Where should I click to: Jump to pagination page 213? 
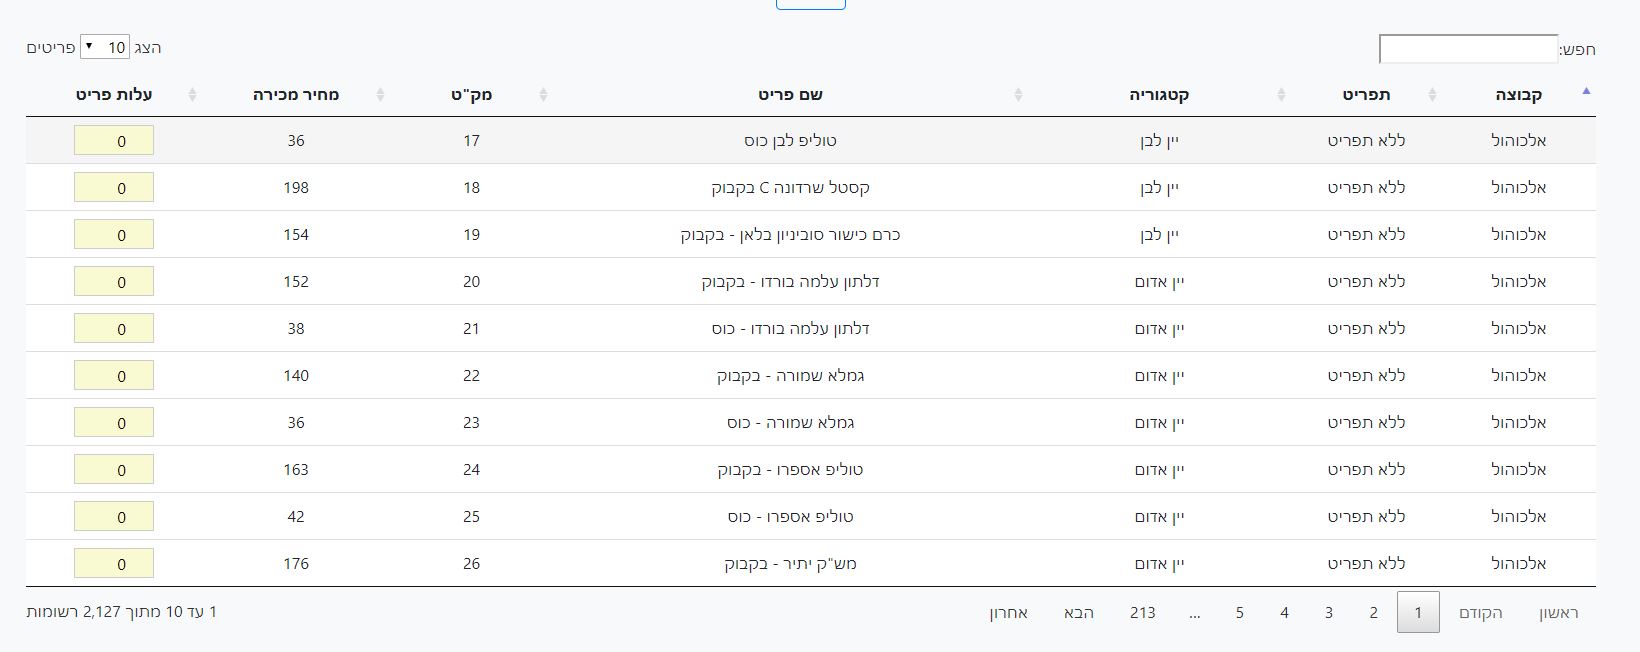[x=1143, y=612]
